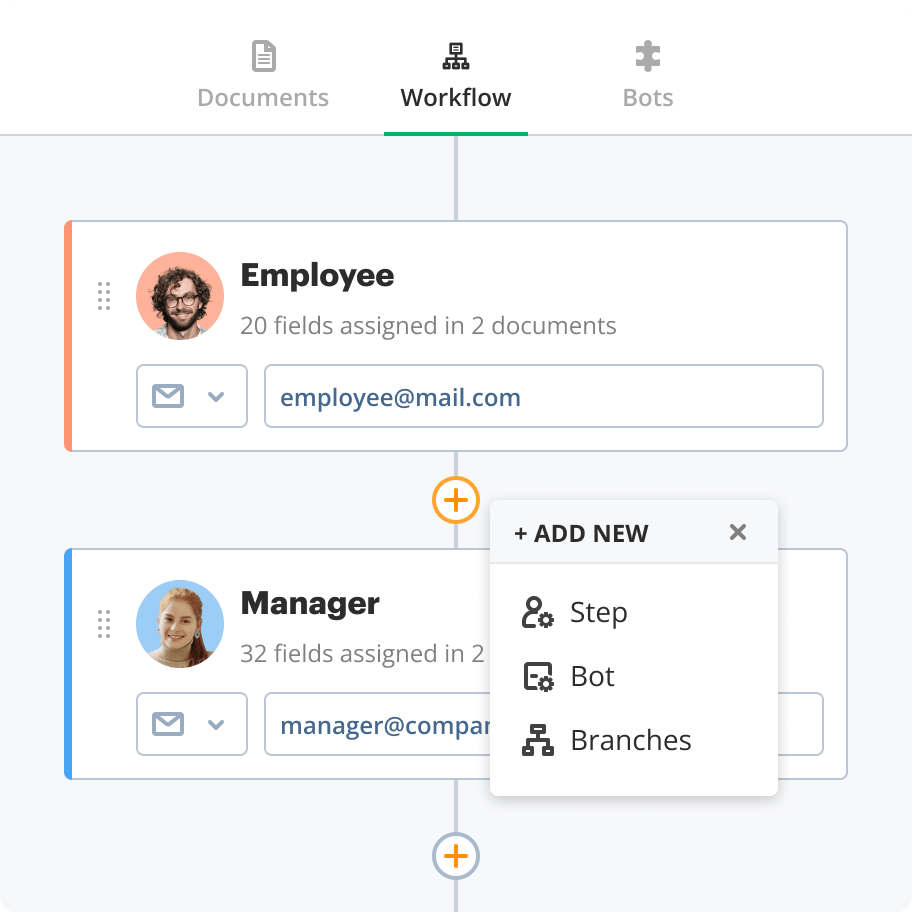Click the drag handle on the Employee step

point(104,296)
